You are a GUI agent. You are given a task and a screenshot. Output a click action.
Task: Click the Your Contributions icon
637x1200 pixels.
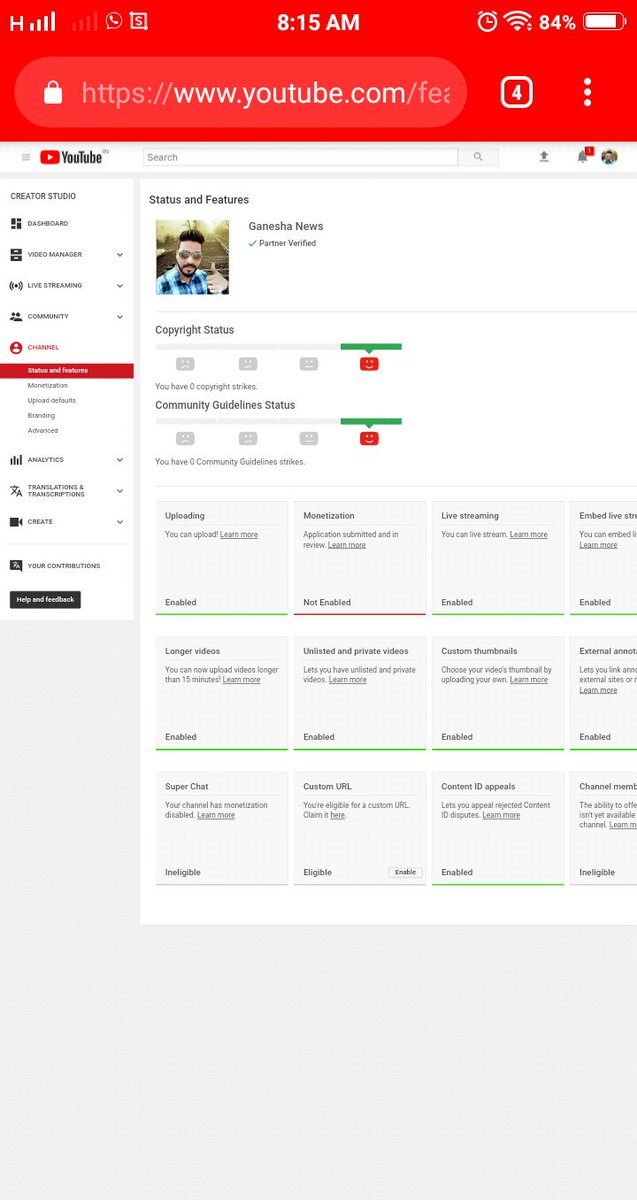pyautogui.click(x=16, y=566)
